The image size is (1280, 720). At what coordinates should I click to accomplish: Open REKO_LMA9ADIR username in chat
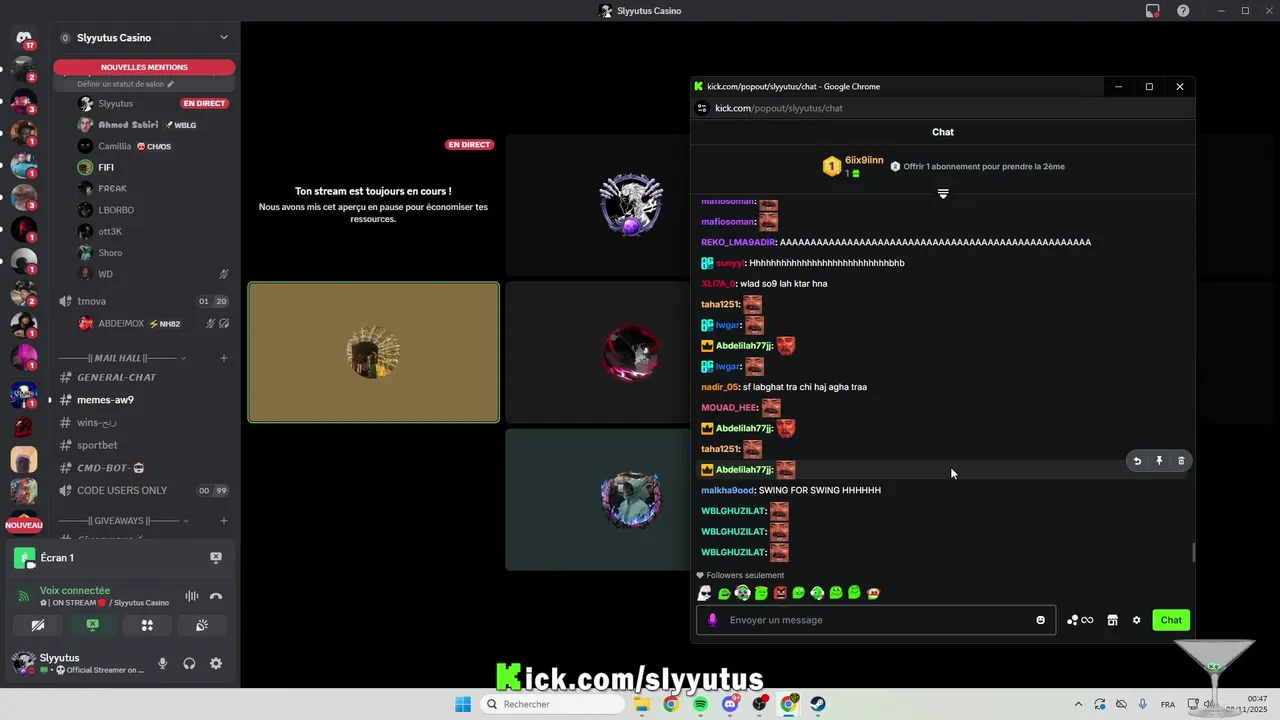click(738, 242)
